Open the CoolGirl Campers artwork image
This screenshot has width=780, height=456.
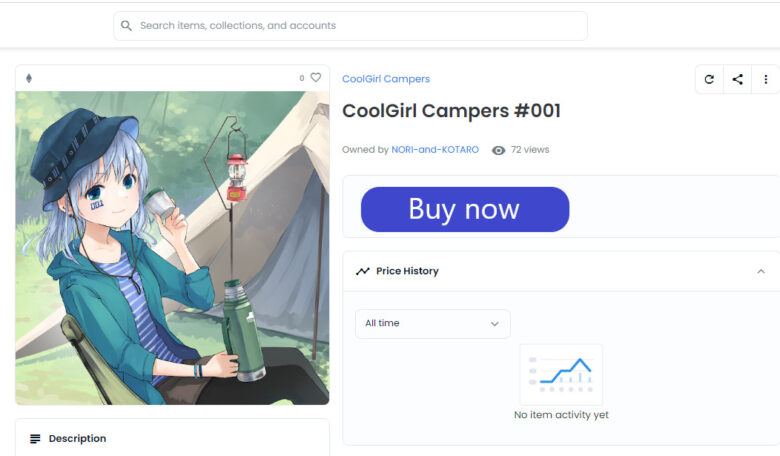(172, 248)
